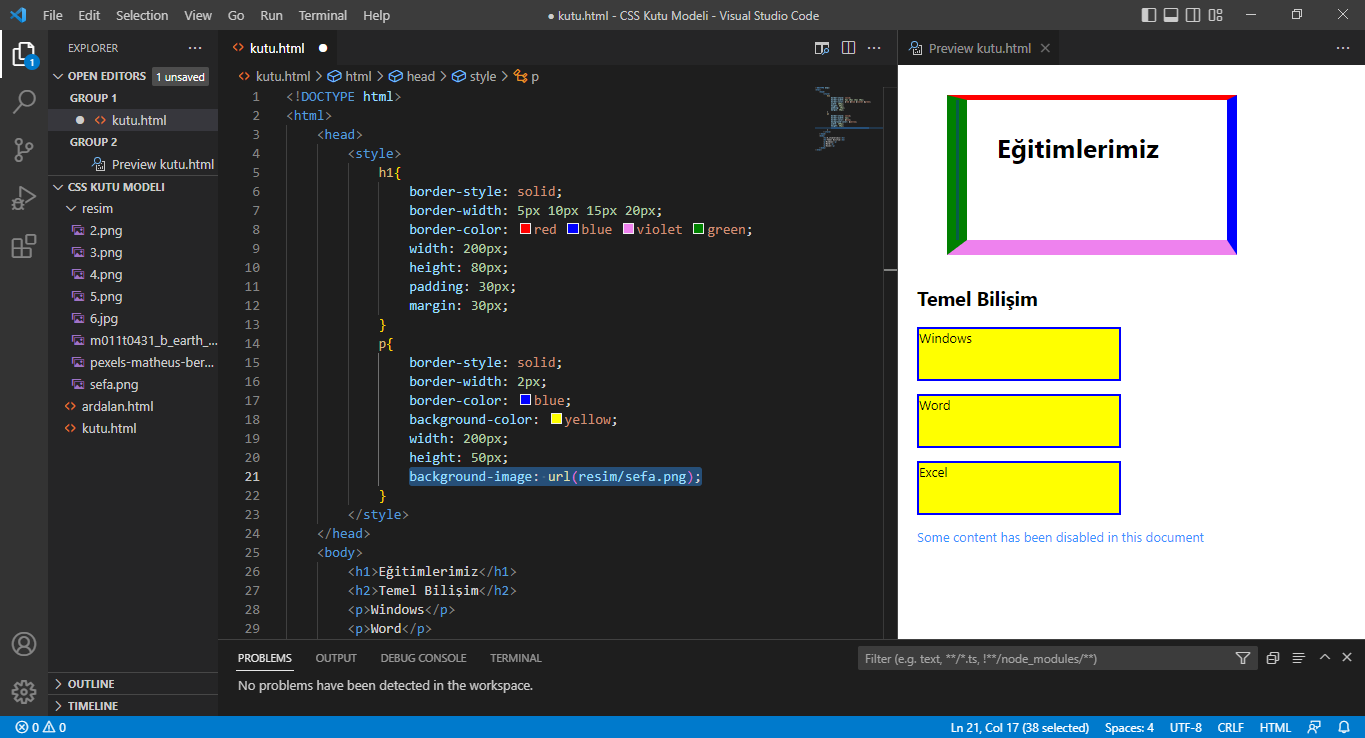The image size is (1365, 738).
Task: Toggle the primary side bar layout button
Action: click(1149, 15)
